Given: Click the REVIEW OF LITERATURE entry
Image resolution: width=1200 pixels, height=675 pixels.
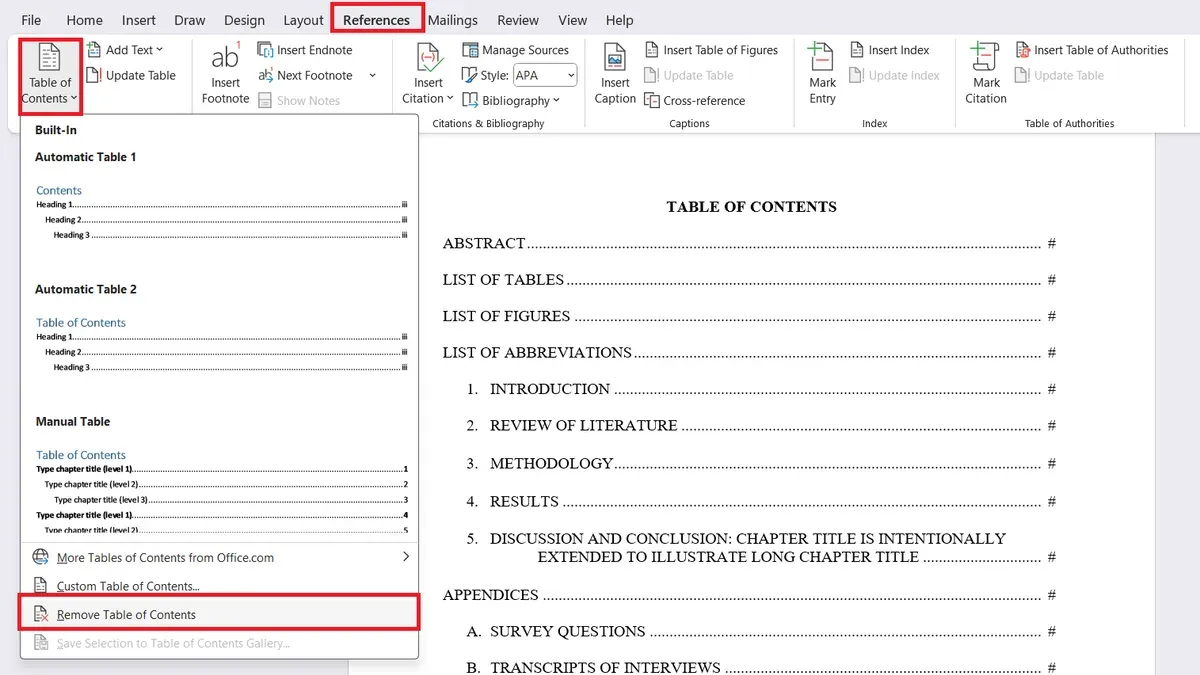Looking at the screenshot, I should (583, 425).
